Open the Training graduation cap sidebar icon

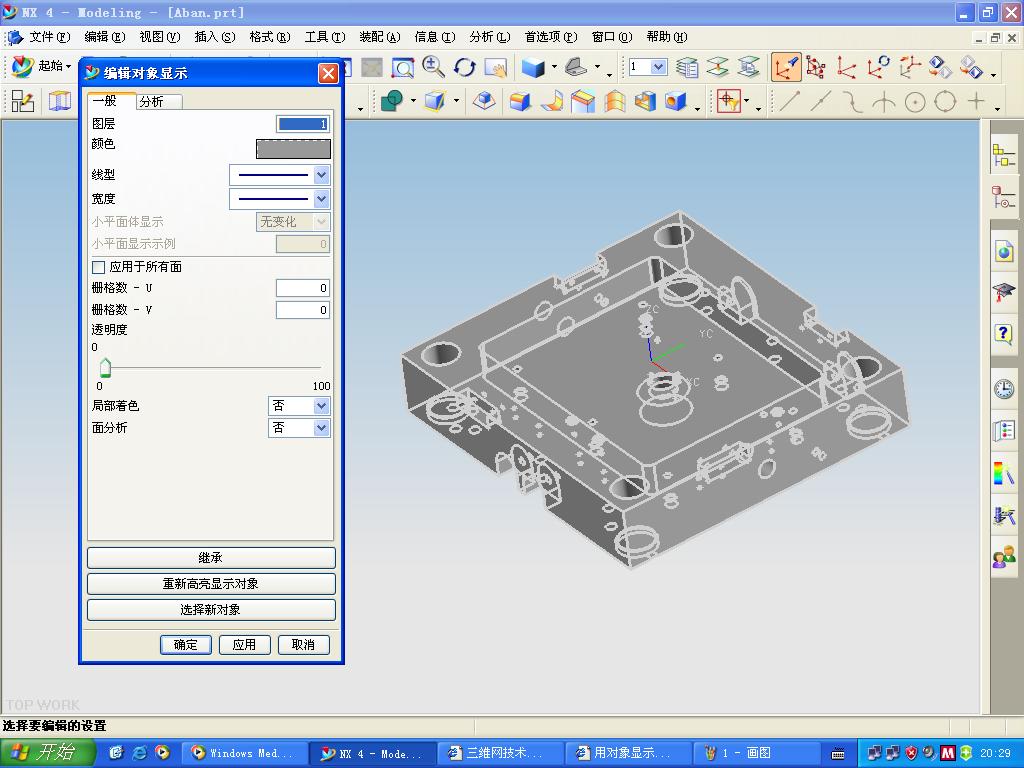(1004, 292)
